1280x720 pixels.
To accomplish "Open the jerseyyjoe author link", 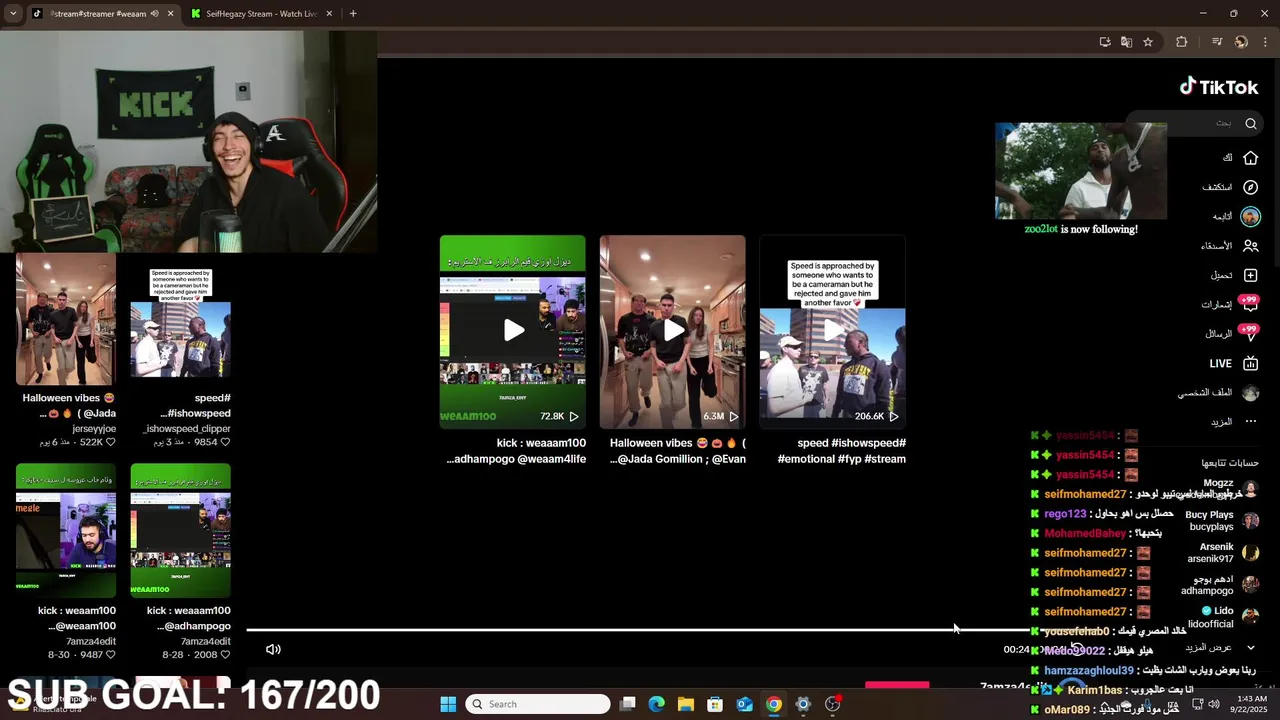I will point(94,429).
